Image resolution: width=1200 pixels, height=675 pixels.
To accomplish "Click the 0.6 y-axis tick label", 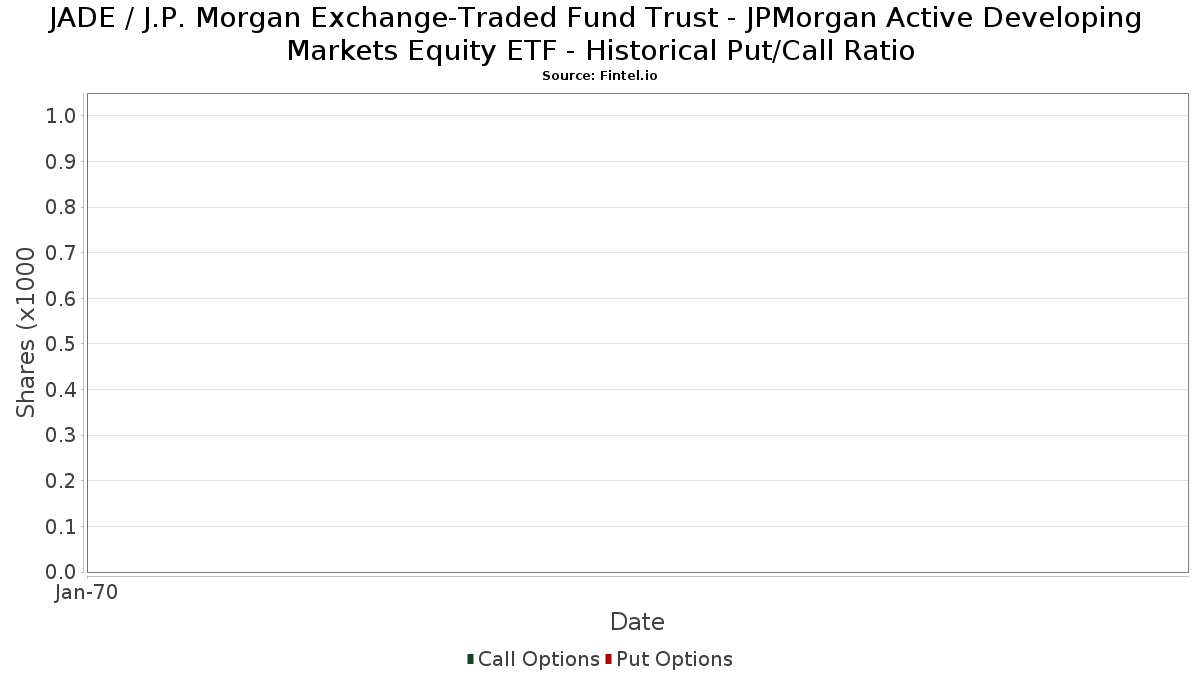I will (x=61, y=299).
